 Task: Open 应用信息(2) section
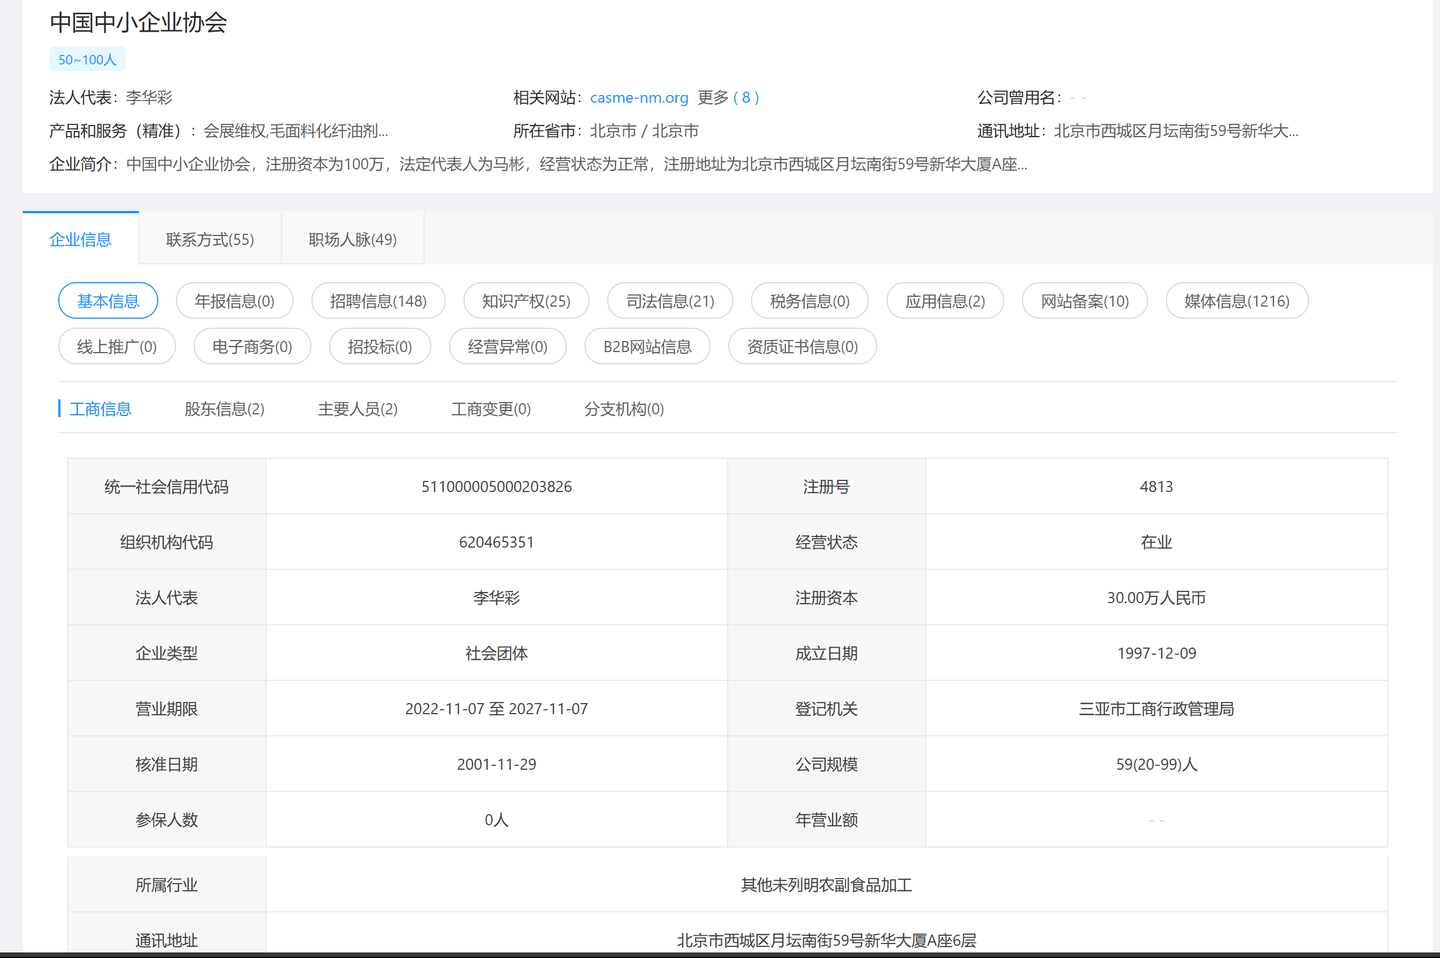pos(946,301)
